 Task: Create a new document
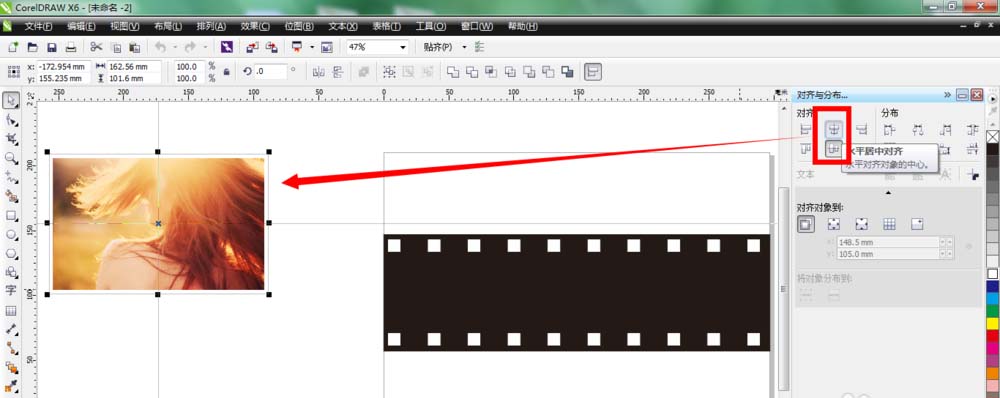13,47
